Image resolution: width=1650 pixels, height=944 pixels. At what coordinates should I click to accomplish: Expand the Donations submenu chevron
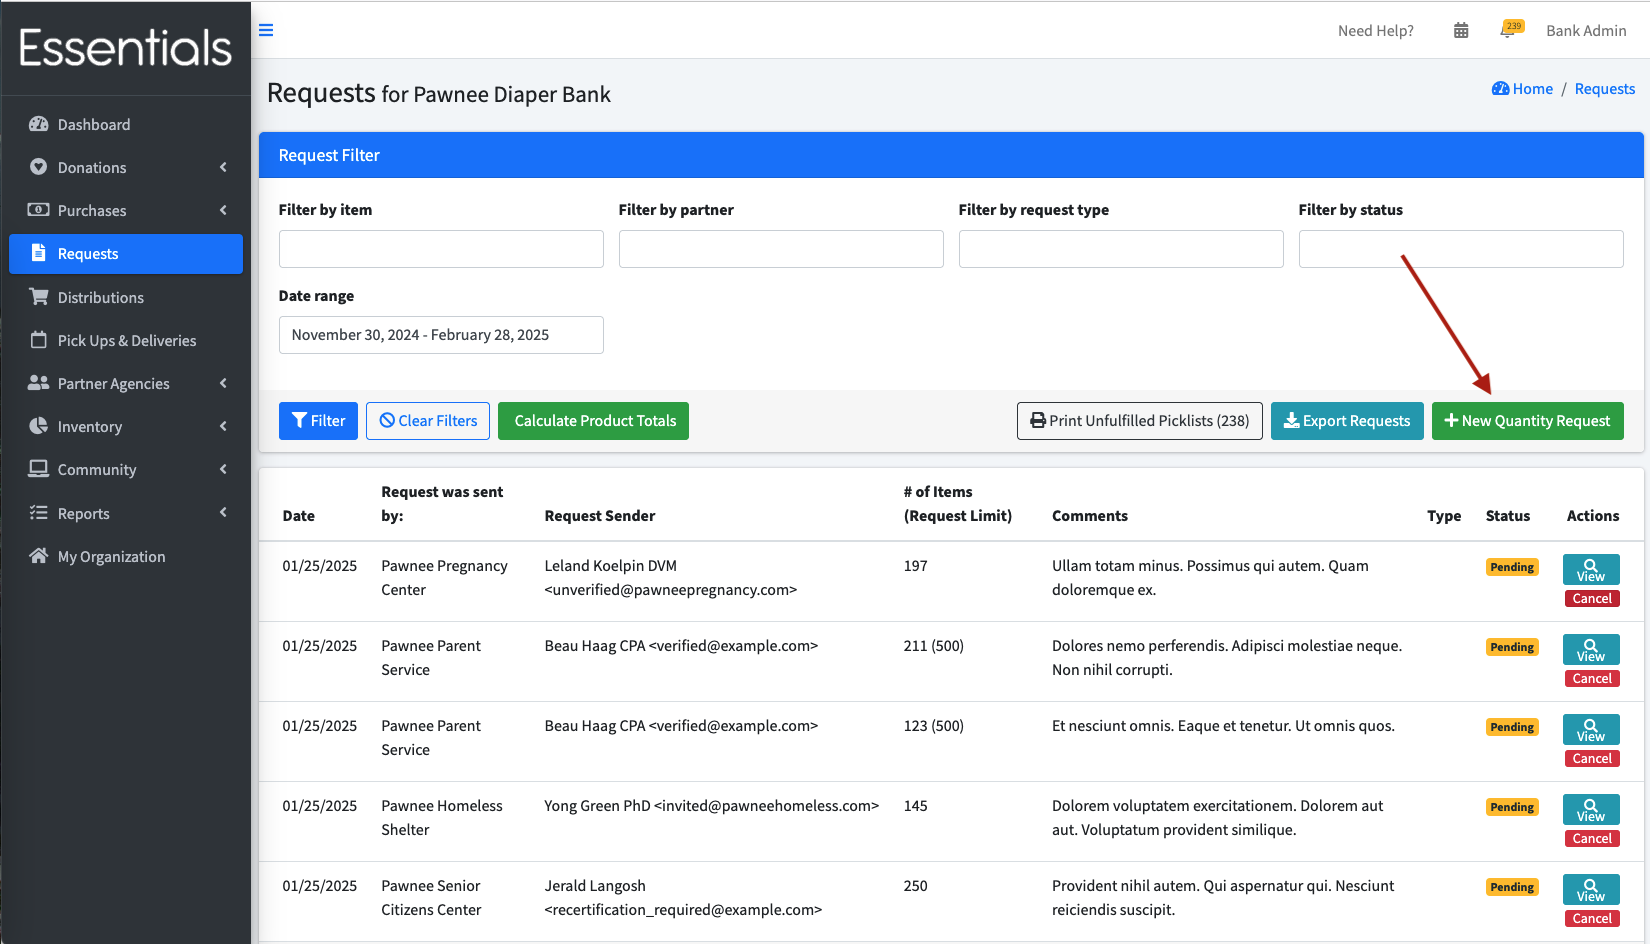(x=223, y=167)
